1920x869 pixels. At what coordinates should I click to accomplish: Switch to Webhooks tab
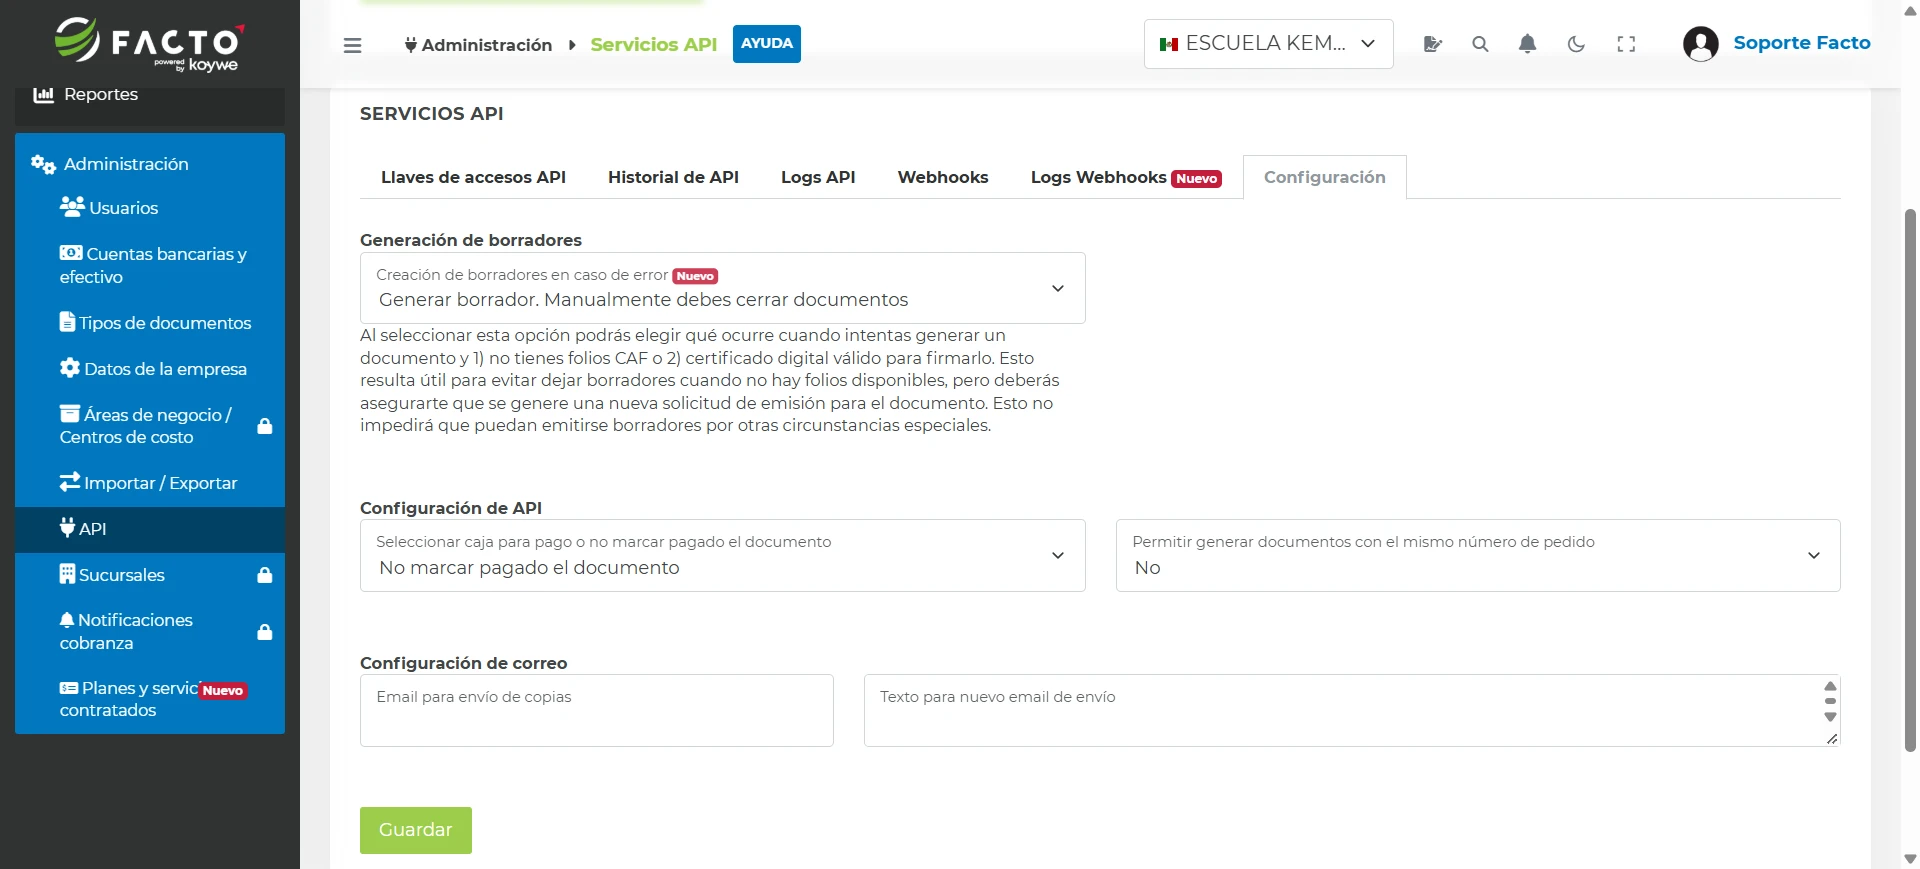943,177
